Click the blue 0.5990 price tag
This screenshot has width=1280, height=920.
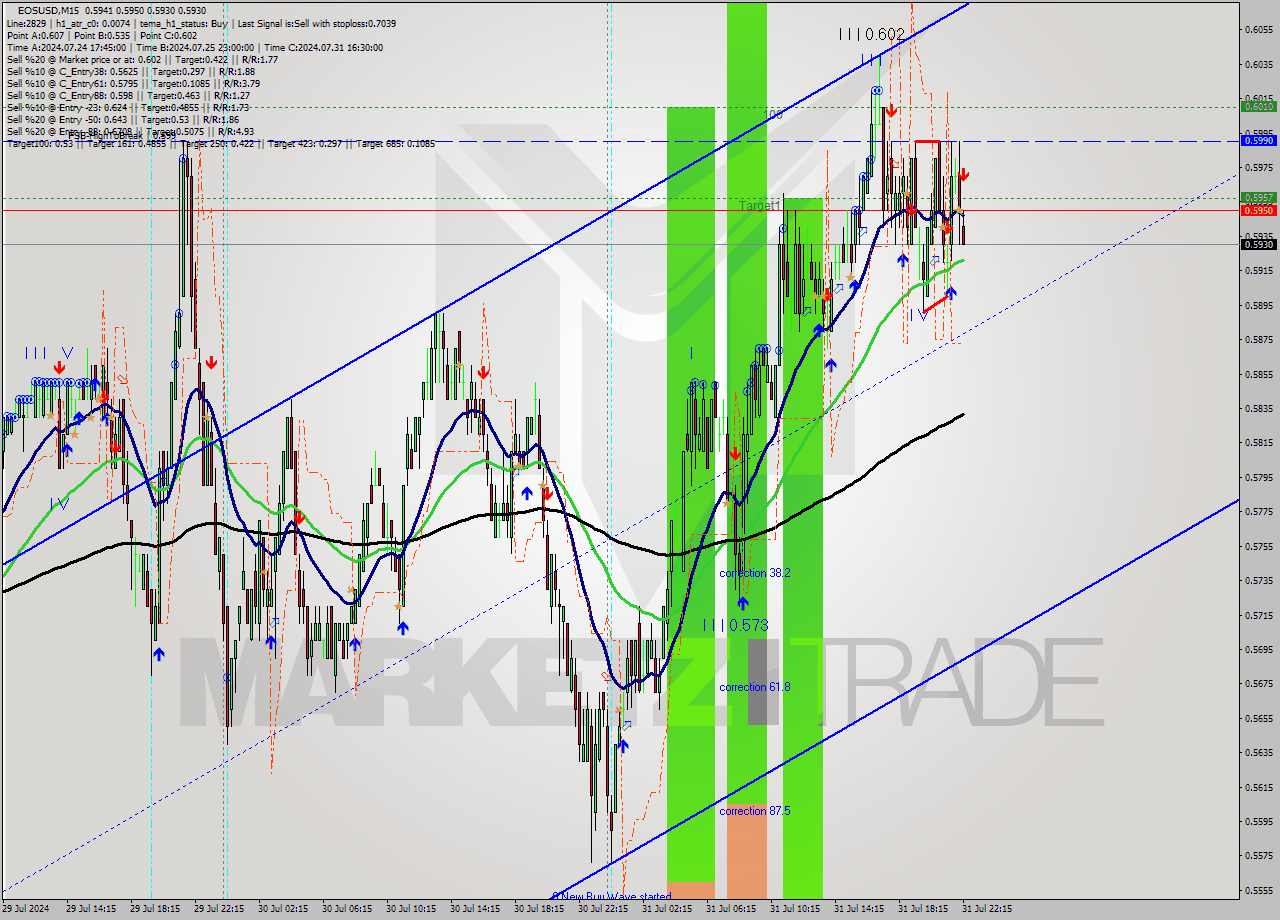[x=1258, y=140]
